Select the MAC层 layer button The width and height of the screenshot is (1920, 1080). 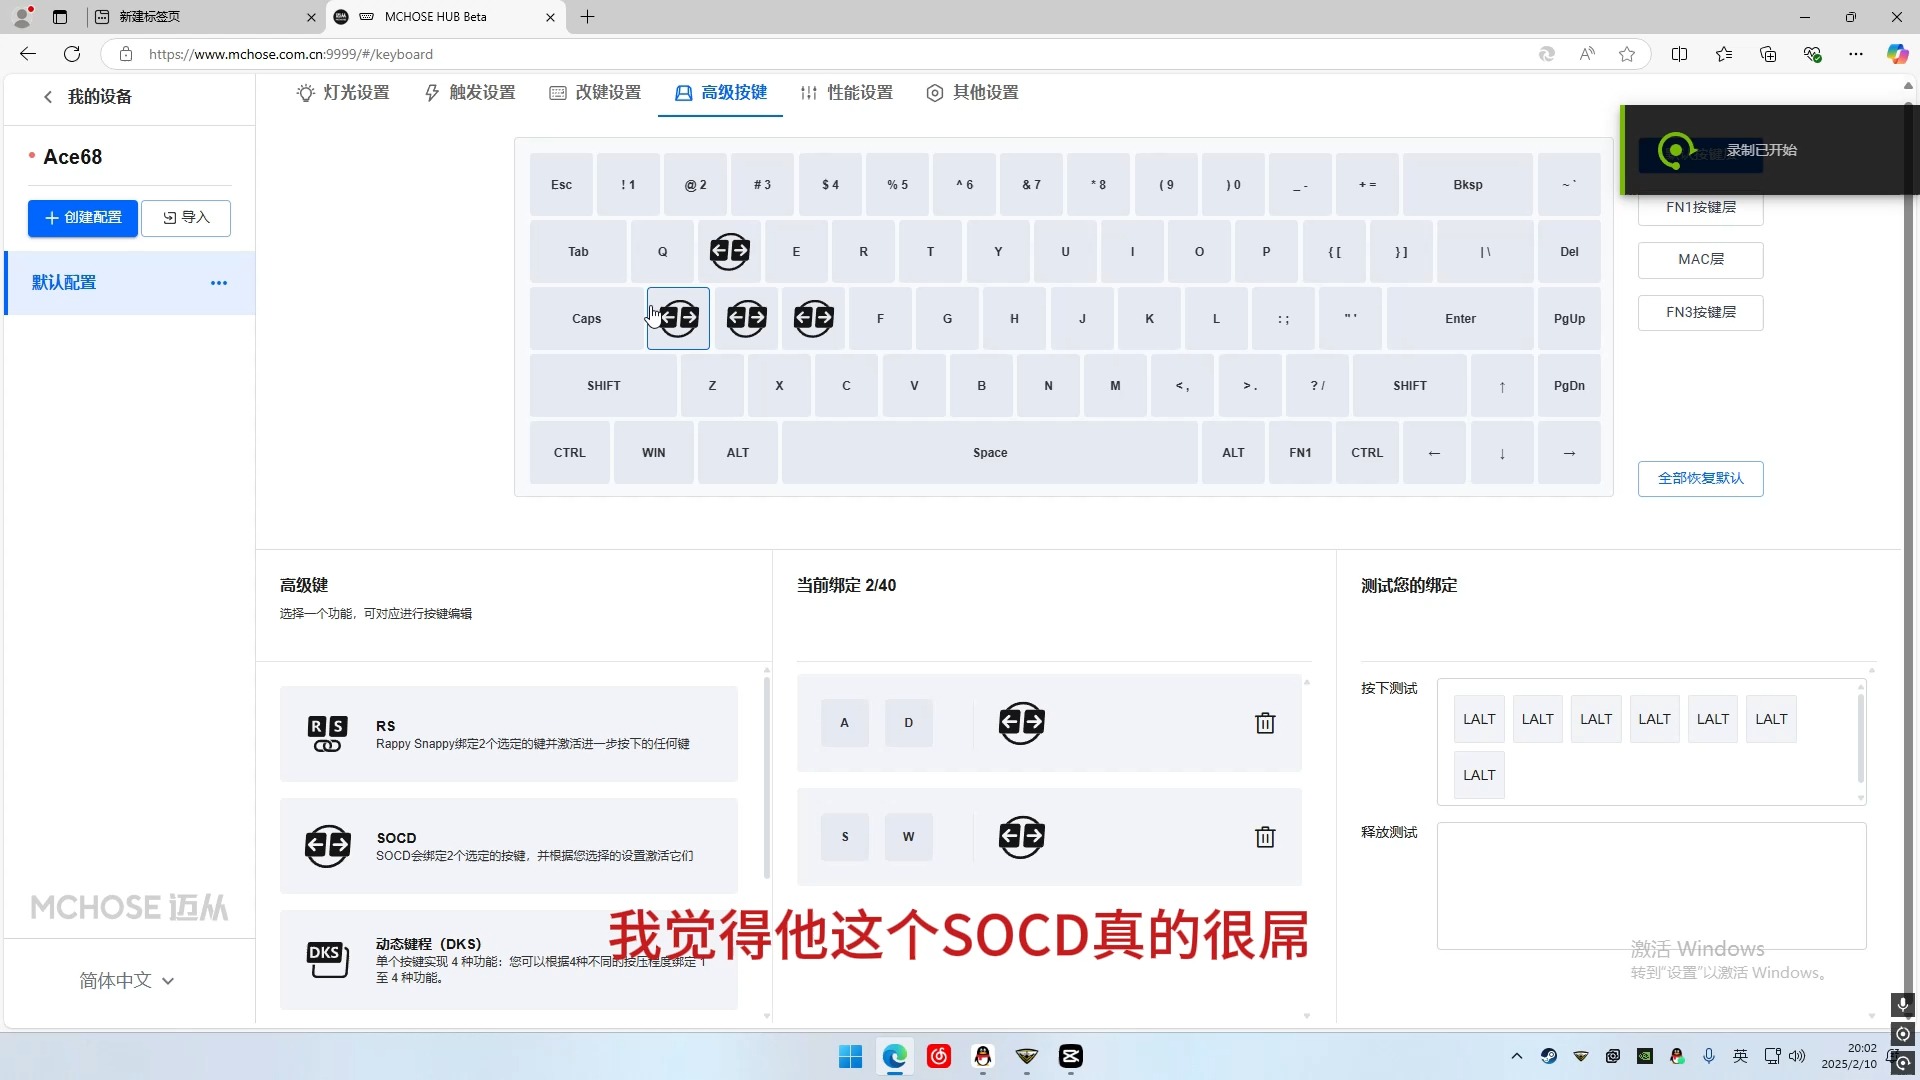click(x=1700, y=260)
